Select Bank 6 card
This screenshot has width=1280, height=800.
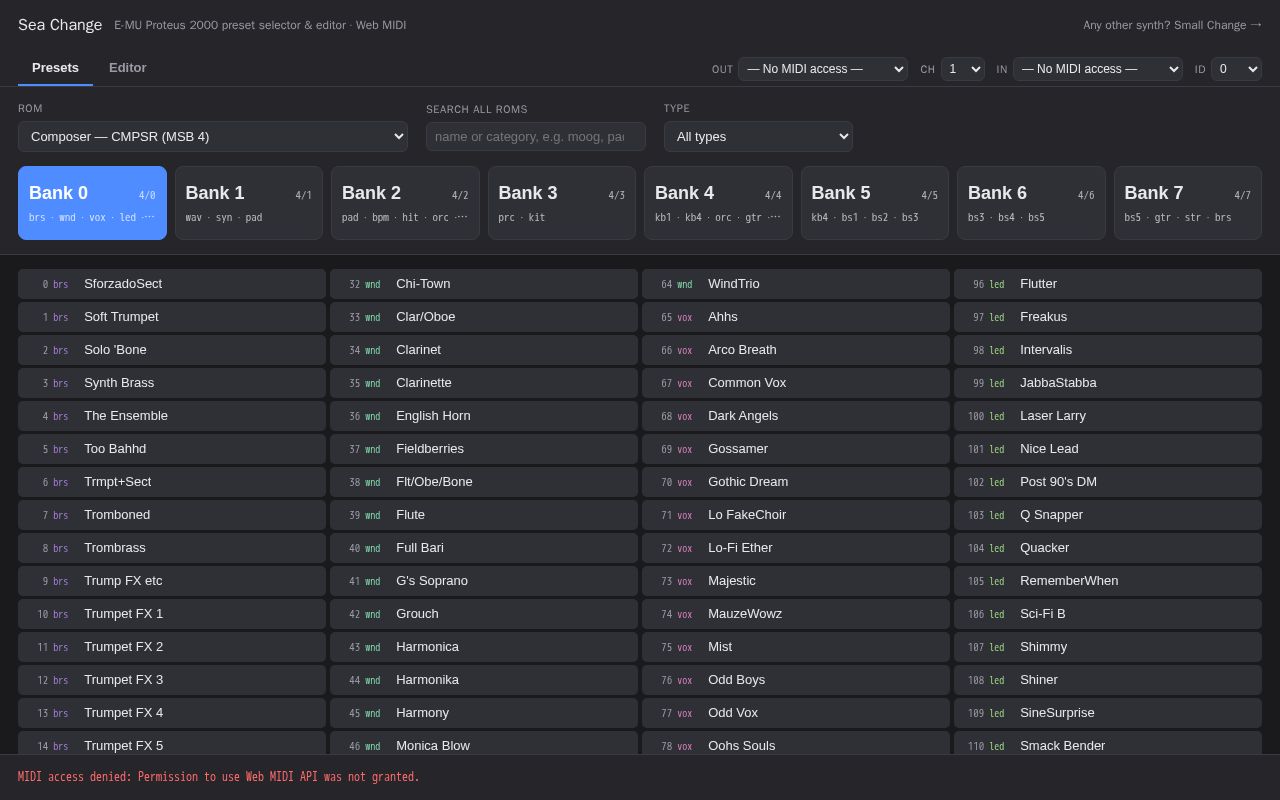1031,203
